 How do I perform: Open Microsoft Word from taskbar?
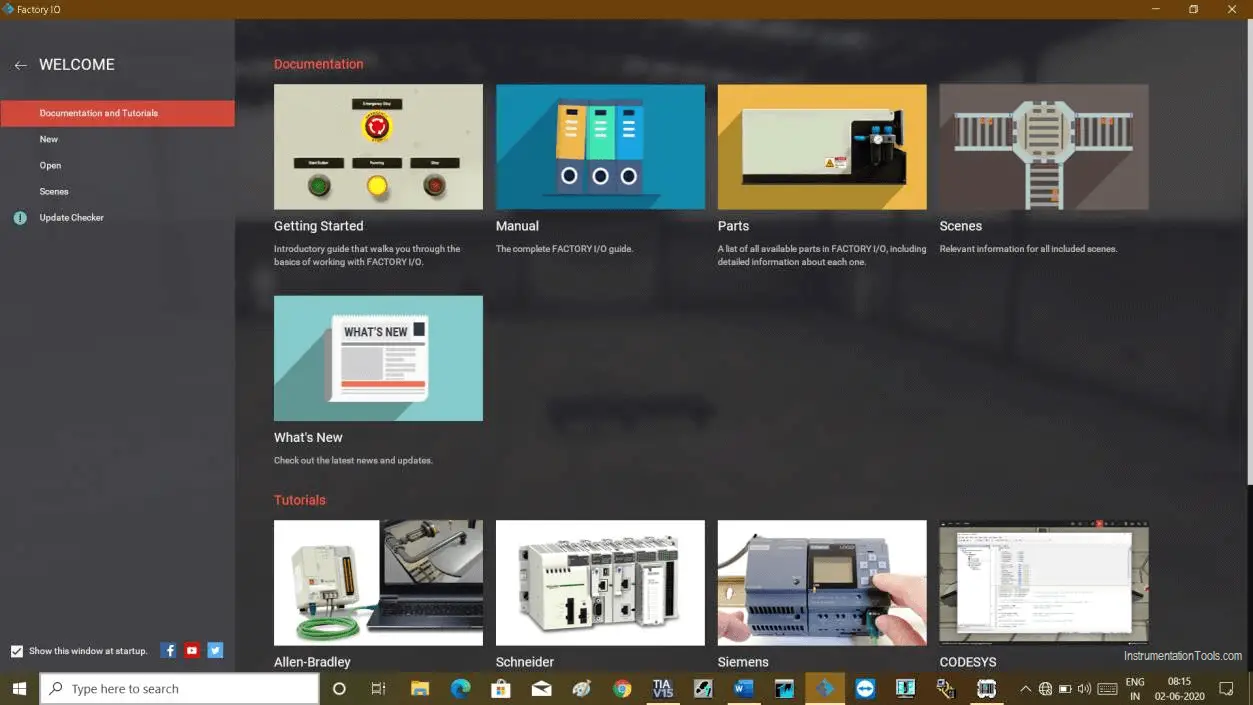pos(743,689)
